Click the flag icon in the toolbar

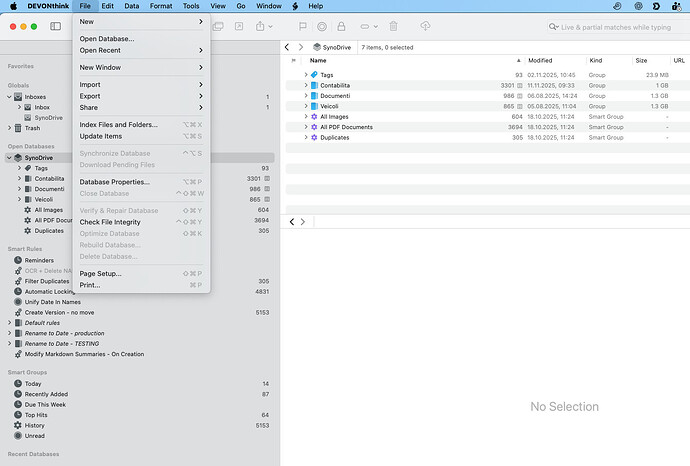pos(303,26)
